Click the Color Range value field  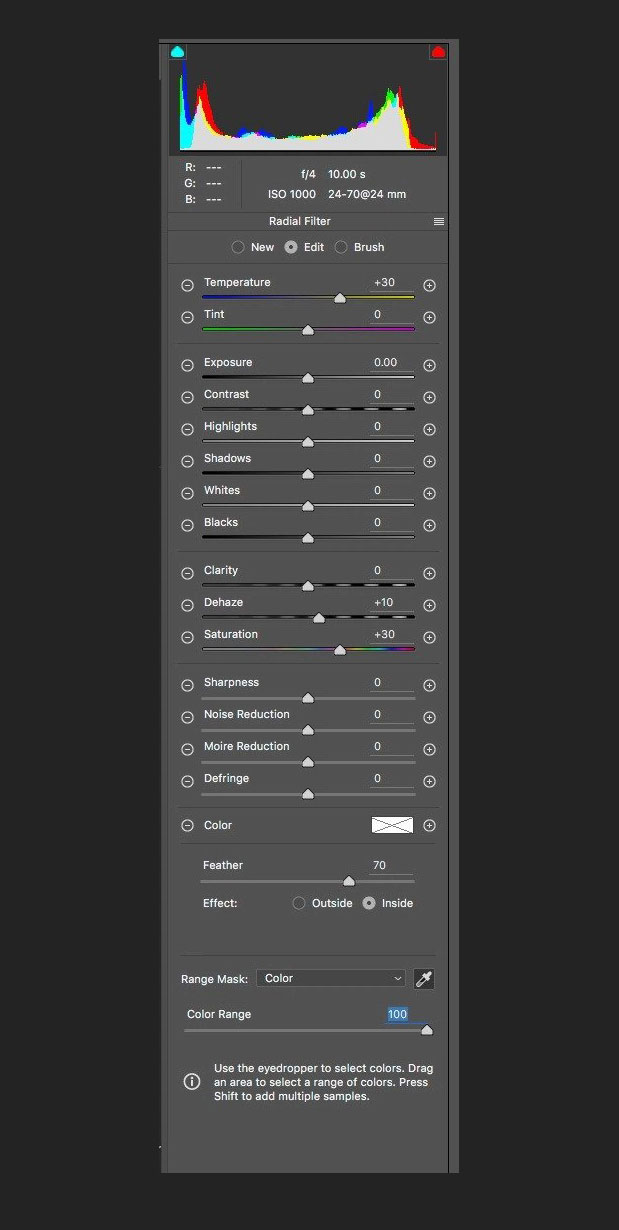click(x=398, y=1014)
